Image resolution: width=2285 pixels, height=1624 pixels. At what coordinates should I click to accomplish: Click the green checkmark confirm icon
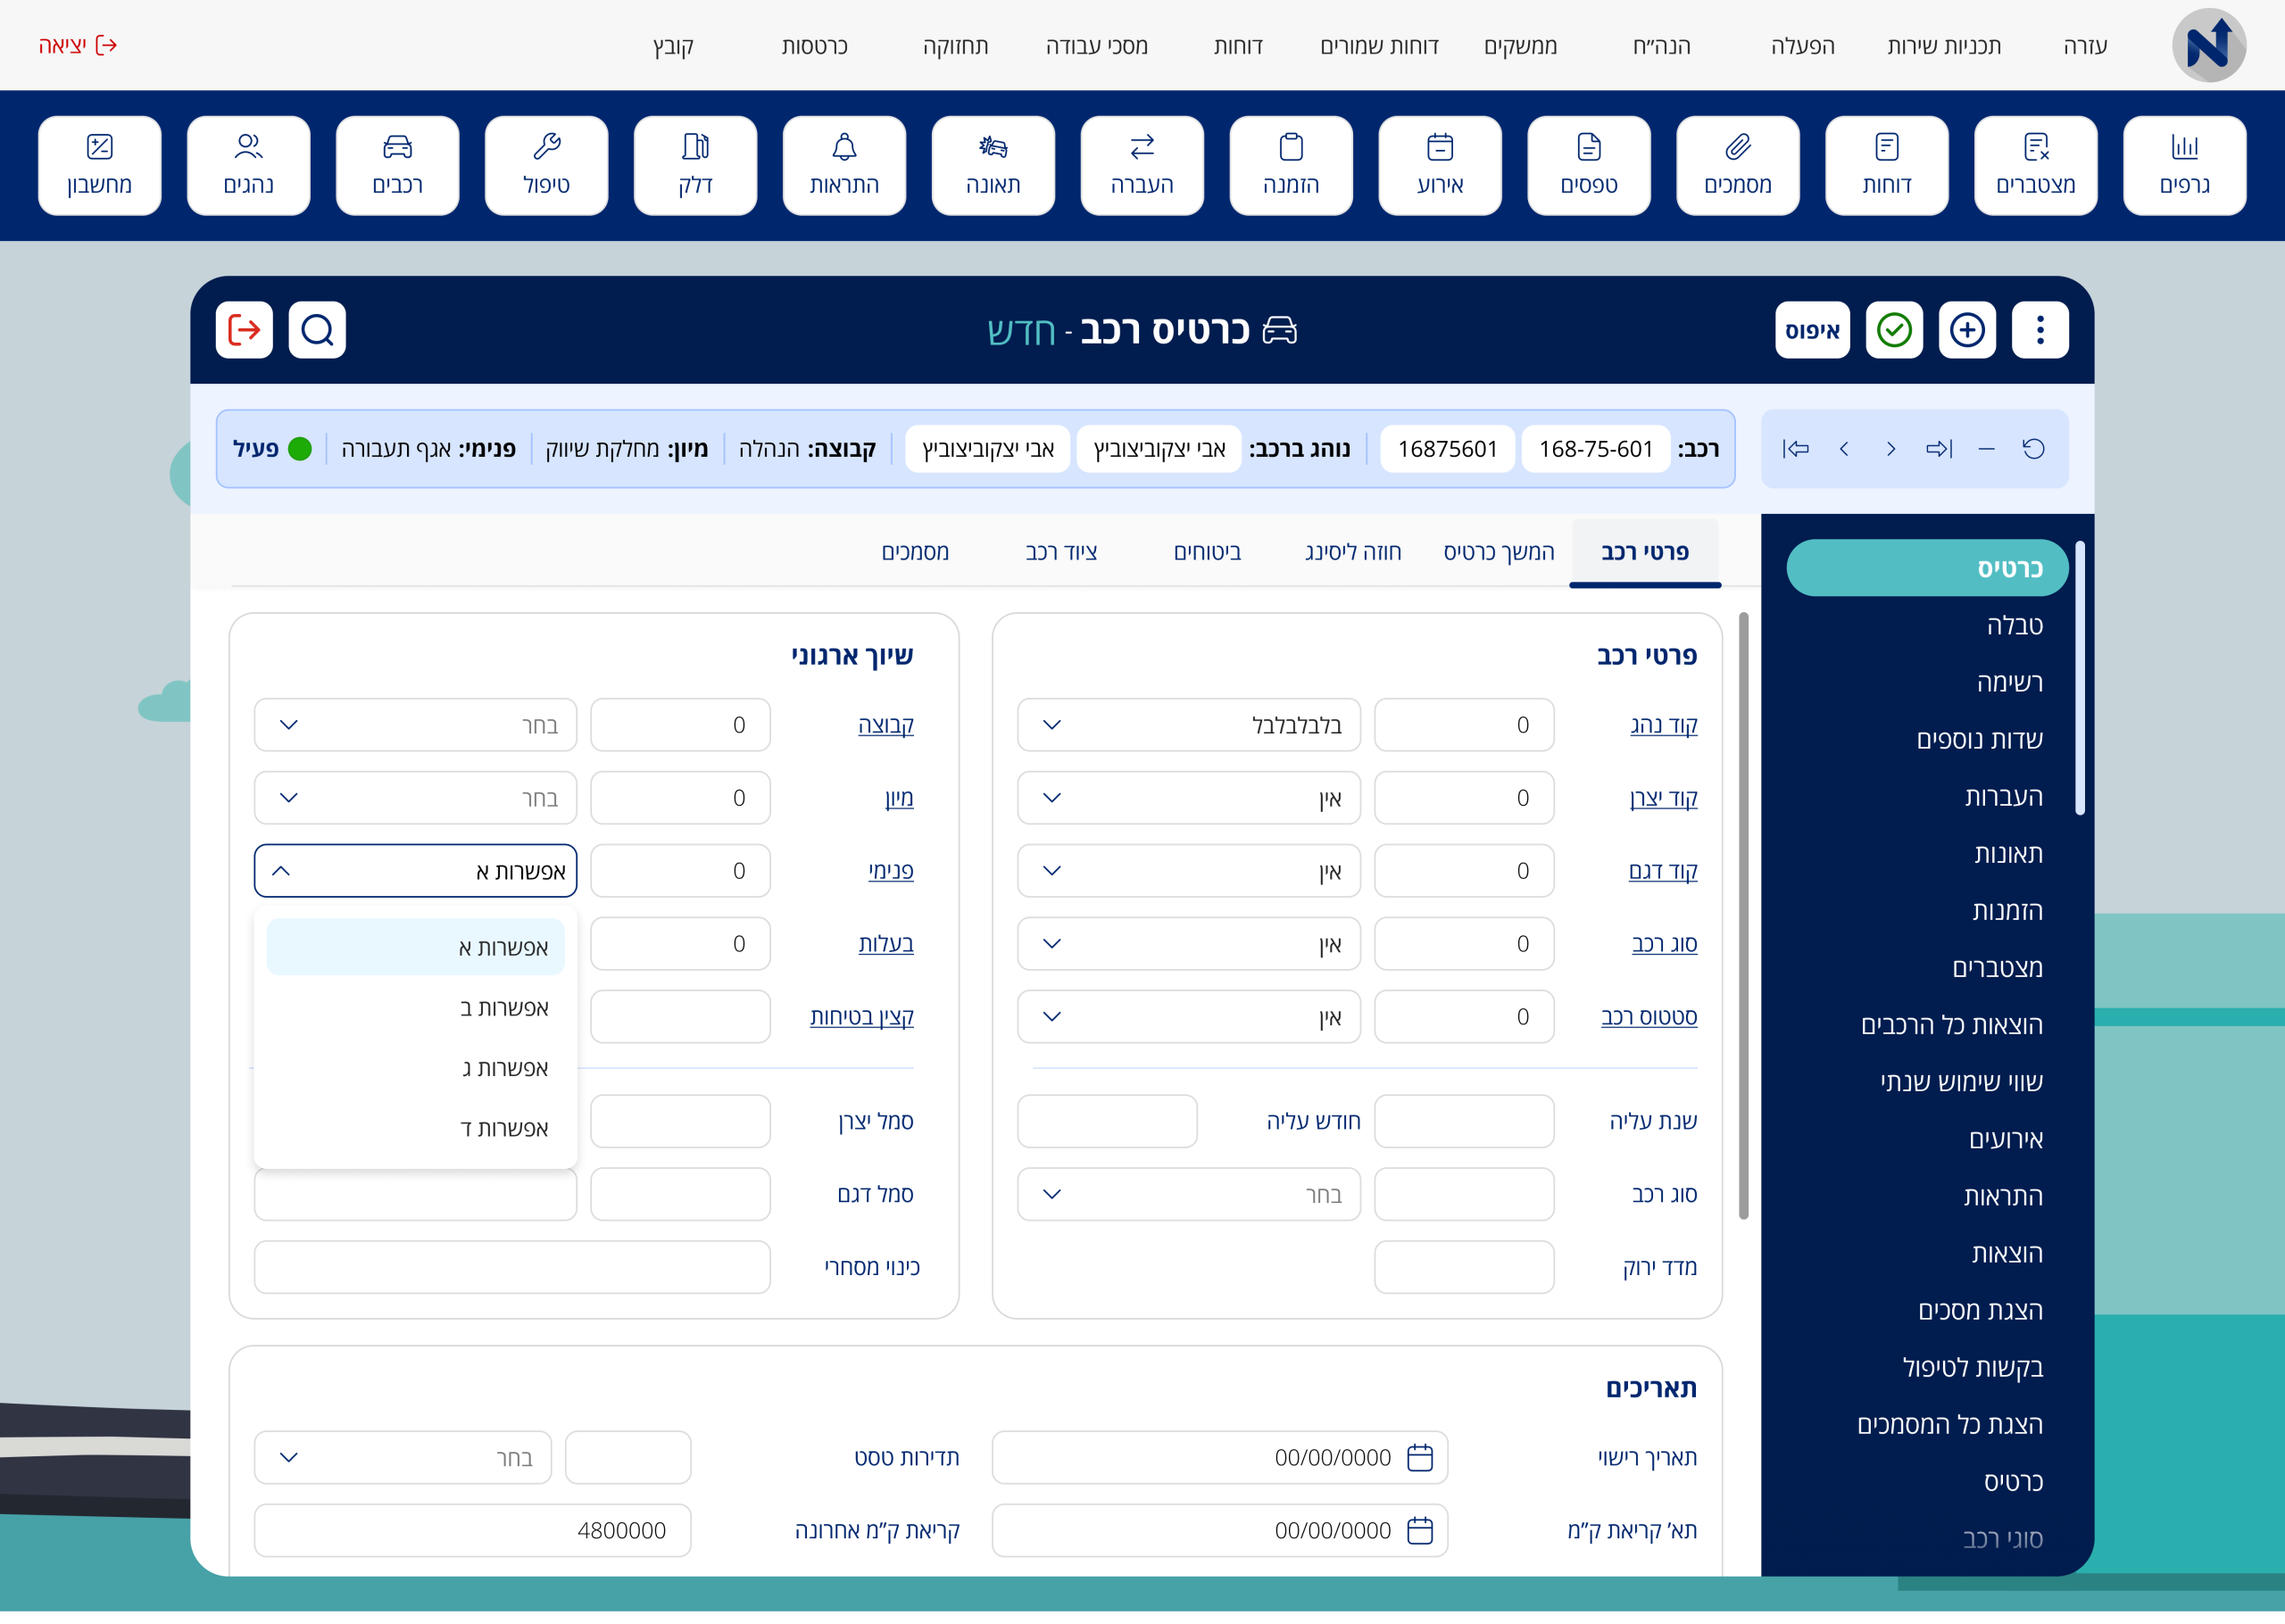pos(1893,330)
